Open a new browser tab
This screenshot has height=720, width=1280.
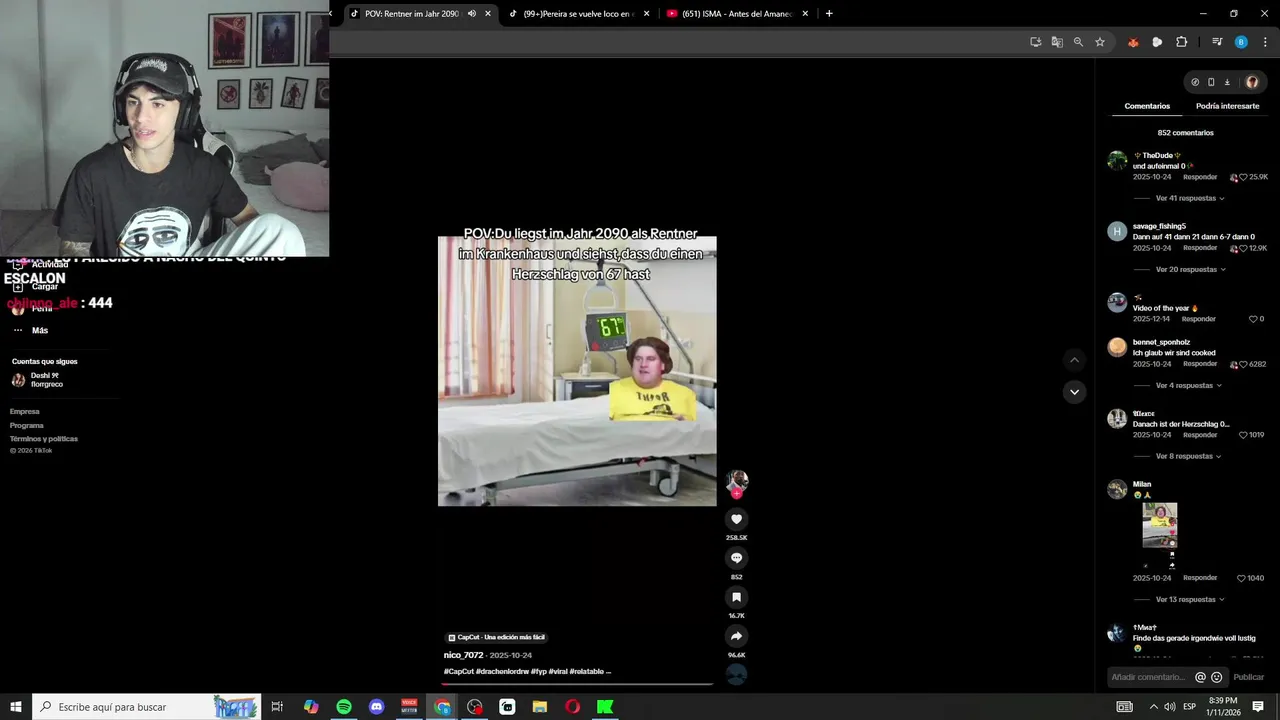[x=829, y=14]
